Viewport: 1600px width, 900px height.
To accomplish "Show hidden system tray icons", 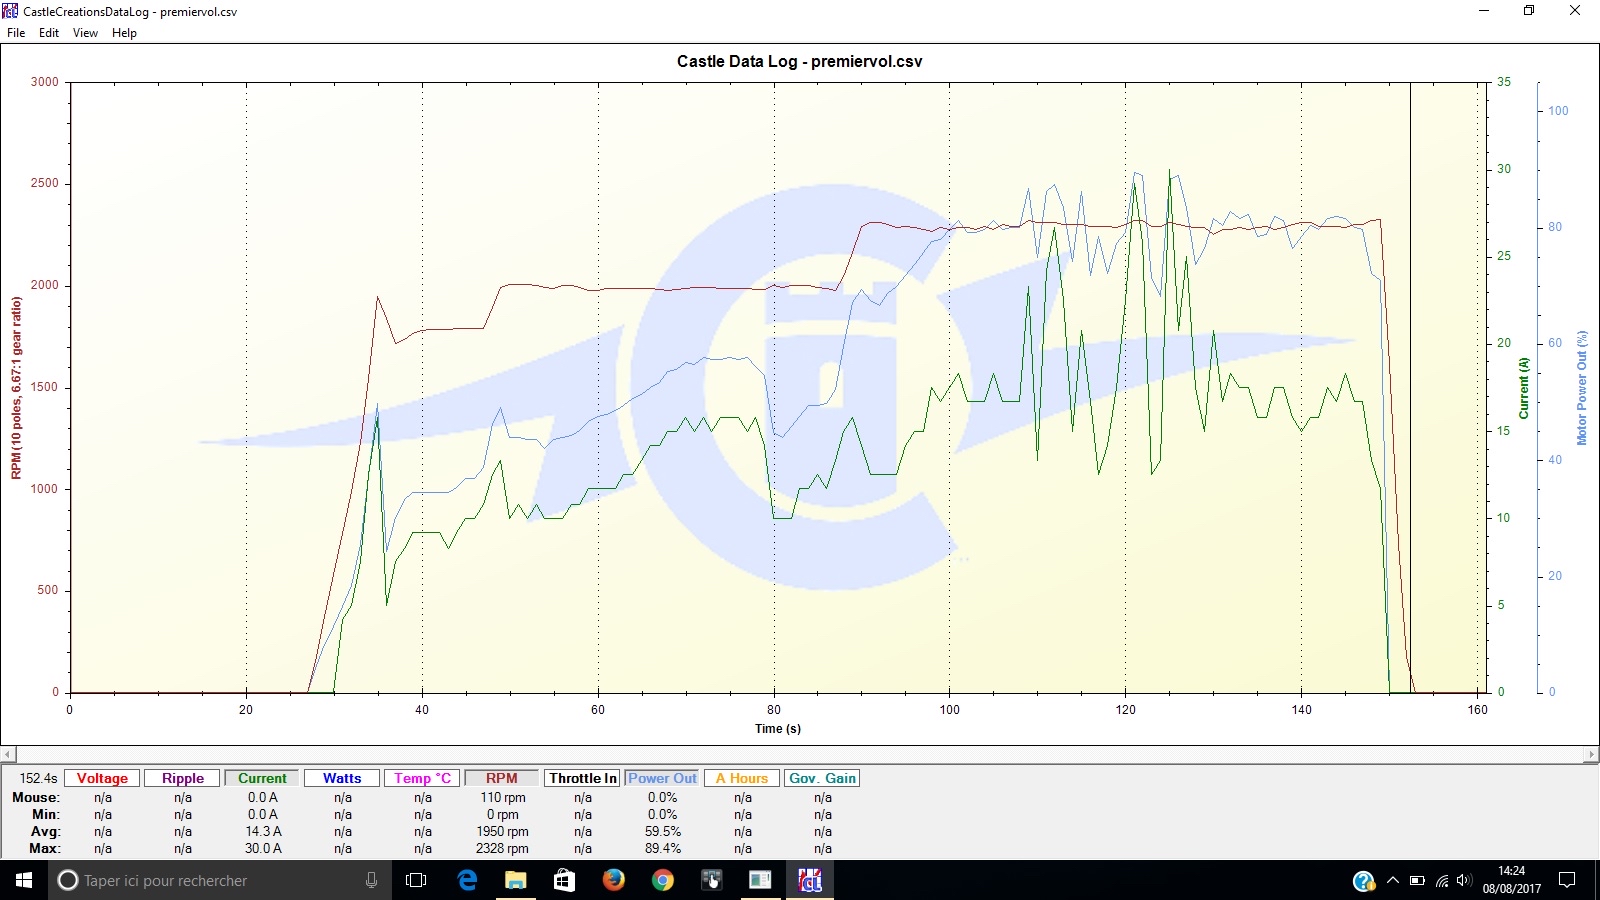I will [x=1392, y=881].
